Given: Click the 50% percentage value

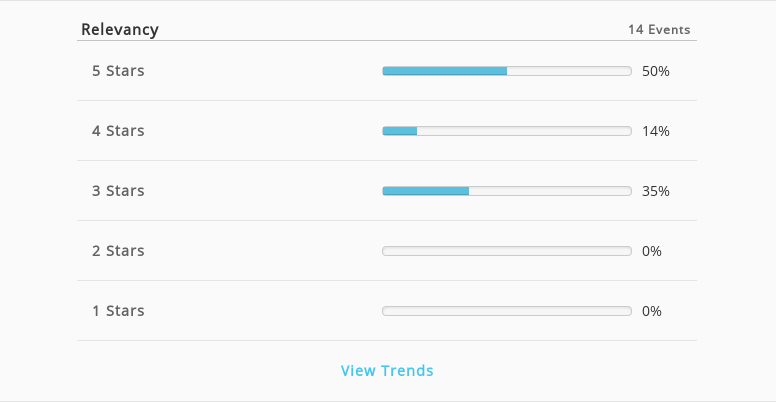Looking at the screenshot, I should pos(656,71).
